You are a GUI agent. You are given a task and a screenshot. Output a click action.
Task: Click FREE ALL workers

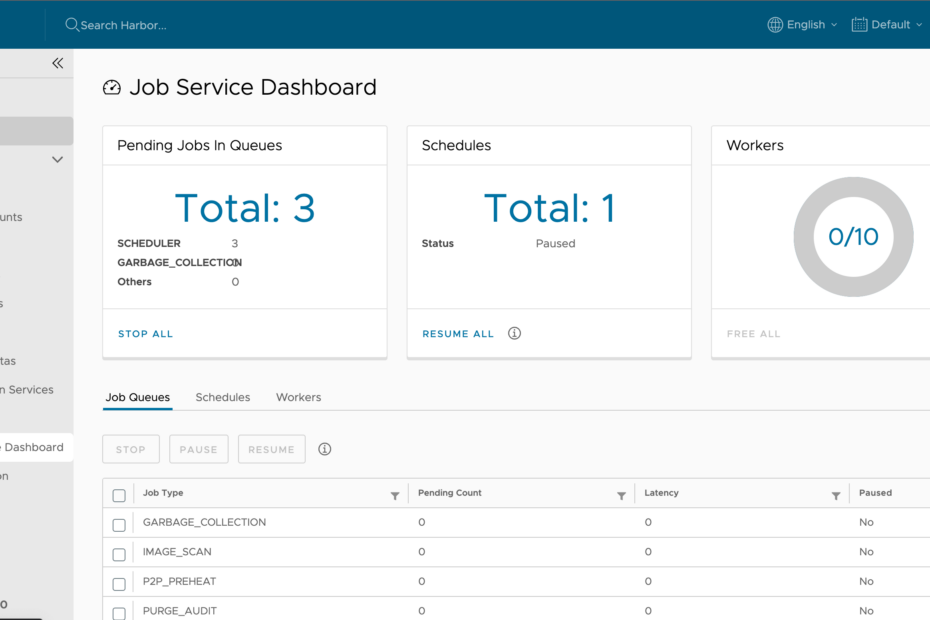tap(753, 334)
